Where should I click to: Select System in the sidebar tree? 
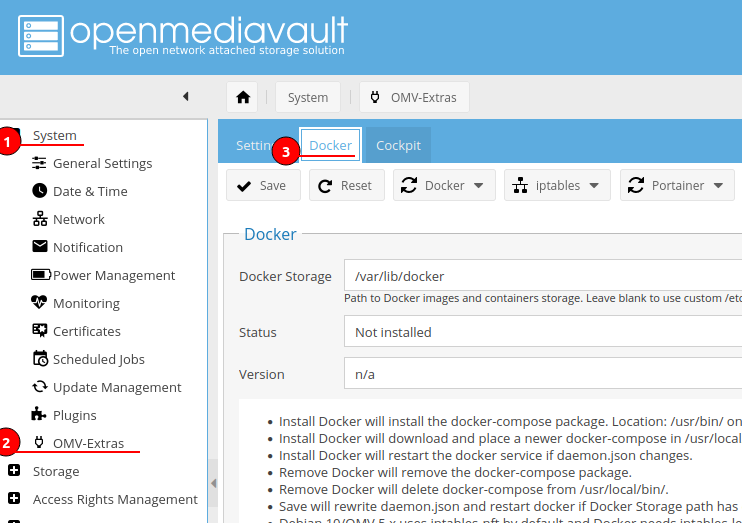[54, 135]
